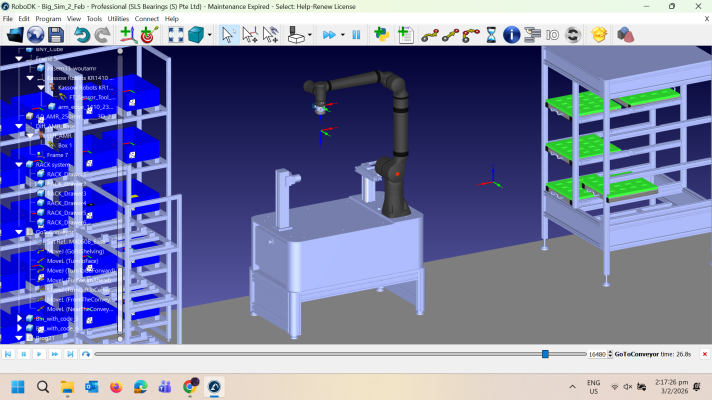The width and height of the screenshot is (712, 400).
Task: Close the simulation playback bar with red X
Action: tap(704, 354)
